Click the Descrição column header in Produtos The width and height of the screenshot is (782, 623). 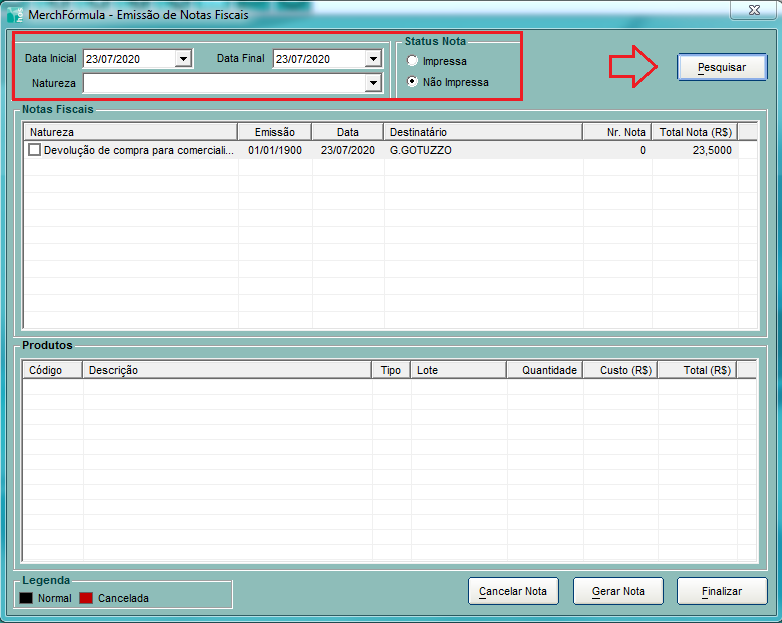pyautogui.click(x=227, y=370)
